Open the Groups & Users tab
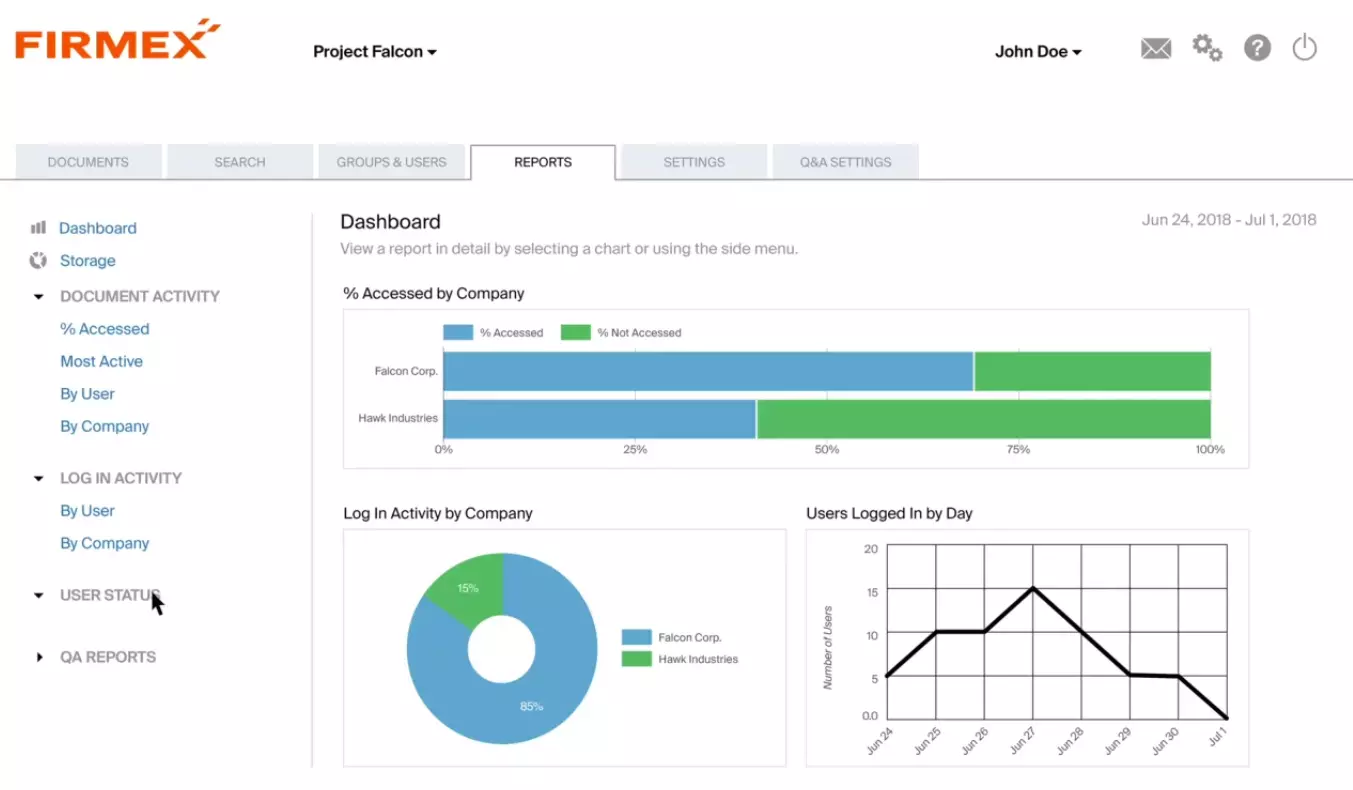 391,162
